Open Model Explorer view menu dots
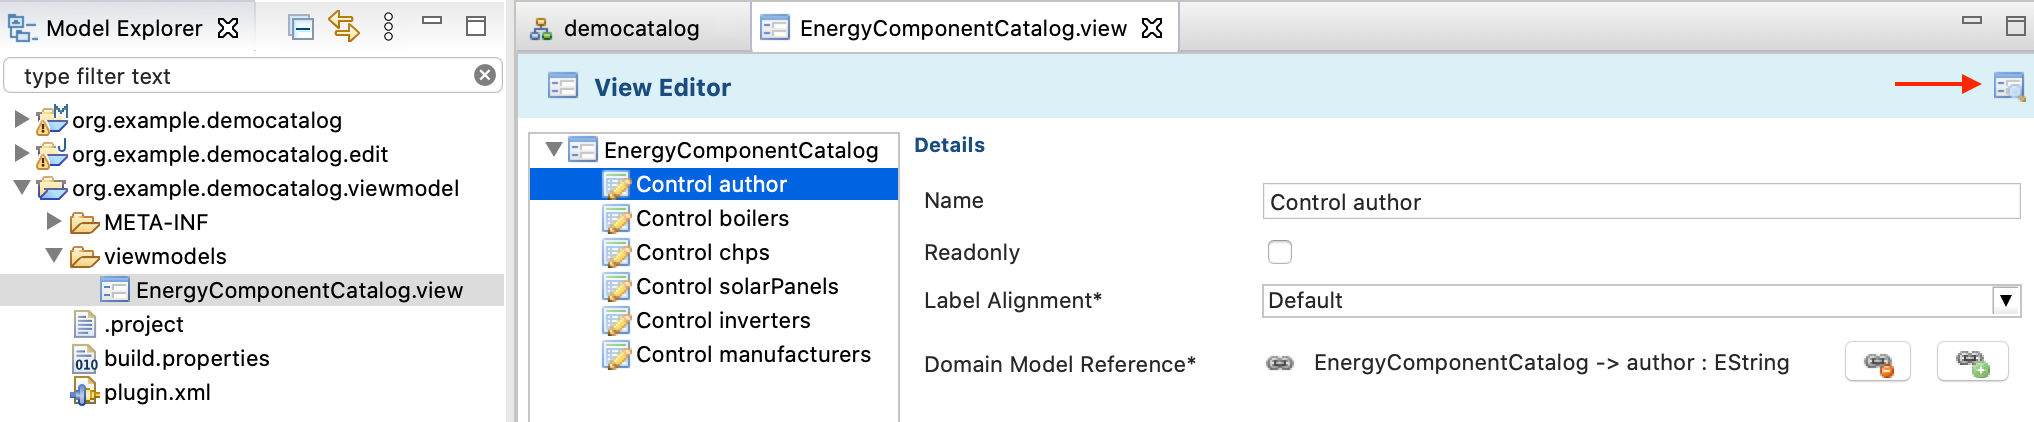 pos(389,27)
